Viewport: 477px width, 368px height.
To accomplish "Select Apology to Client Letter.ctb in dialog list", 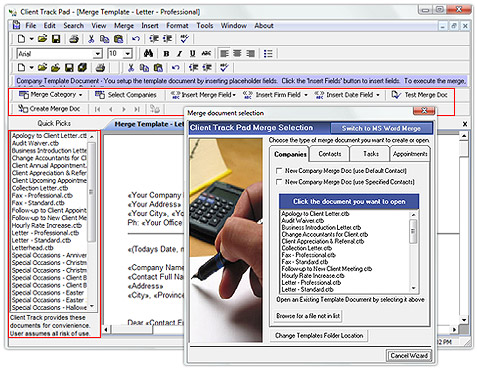I will [315, 213].
